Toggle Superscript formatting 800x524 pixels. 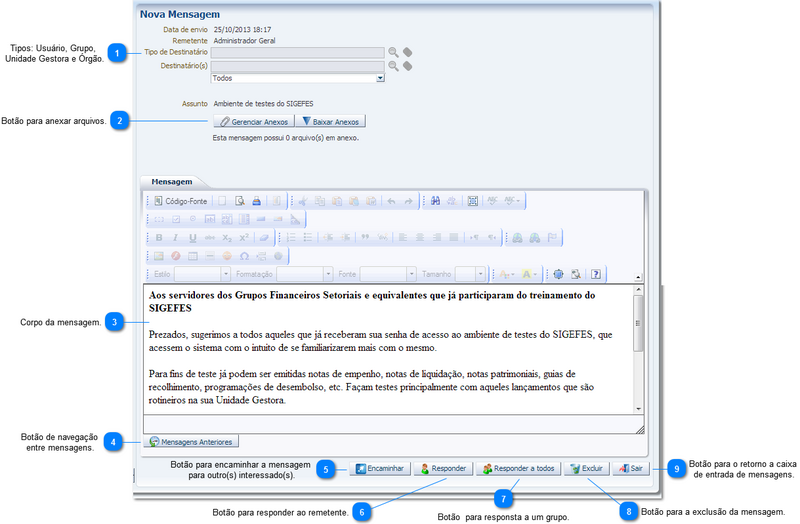tap(244, 238)
